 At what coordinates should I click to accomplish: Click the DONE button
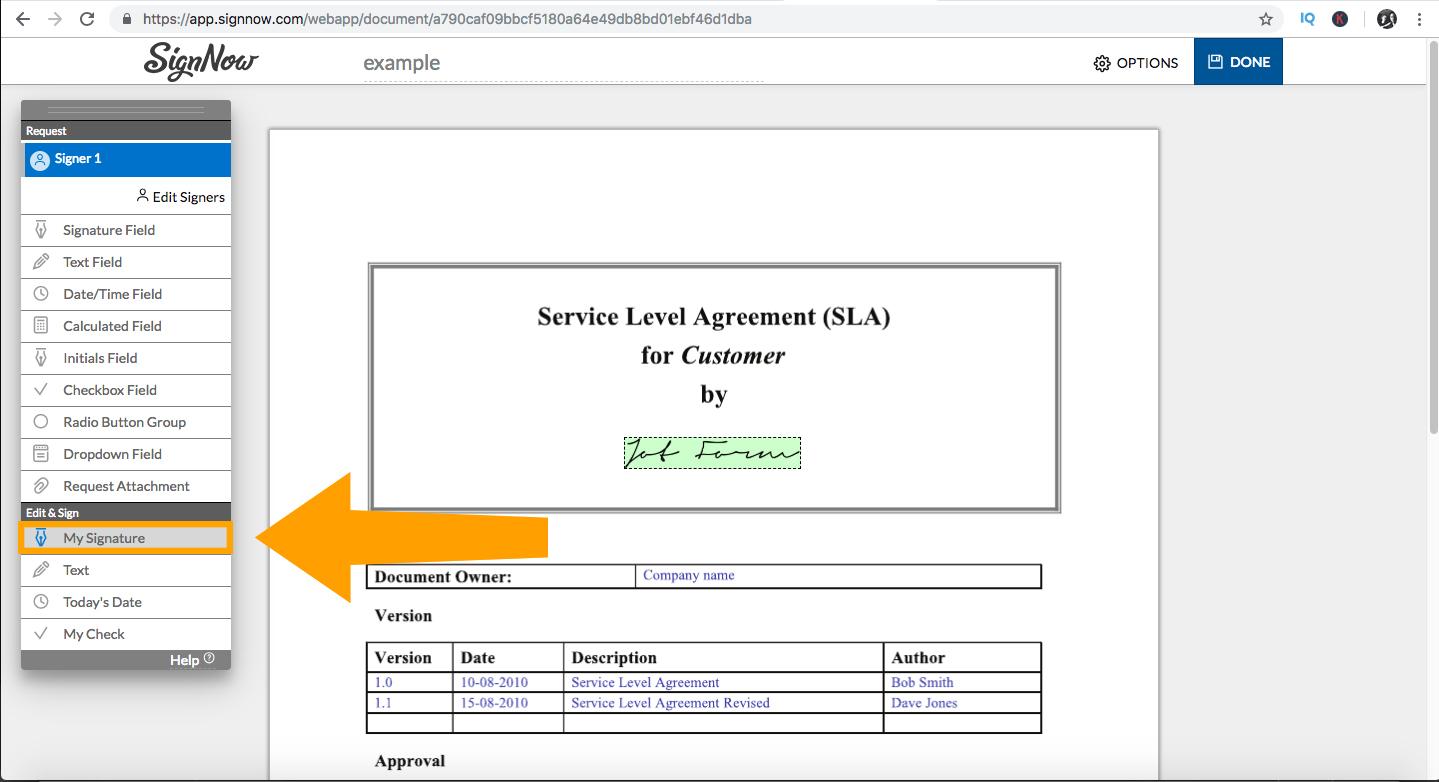coord(1238,62)
